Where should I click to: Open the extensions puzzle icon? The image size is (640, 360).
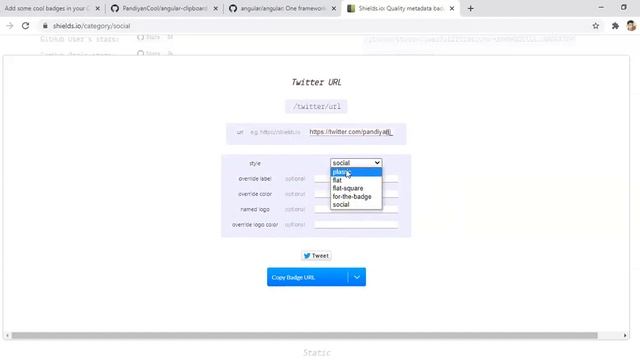(615, 26)
